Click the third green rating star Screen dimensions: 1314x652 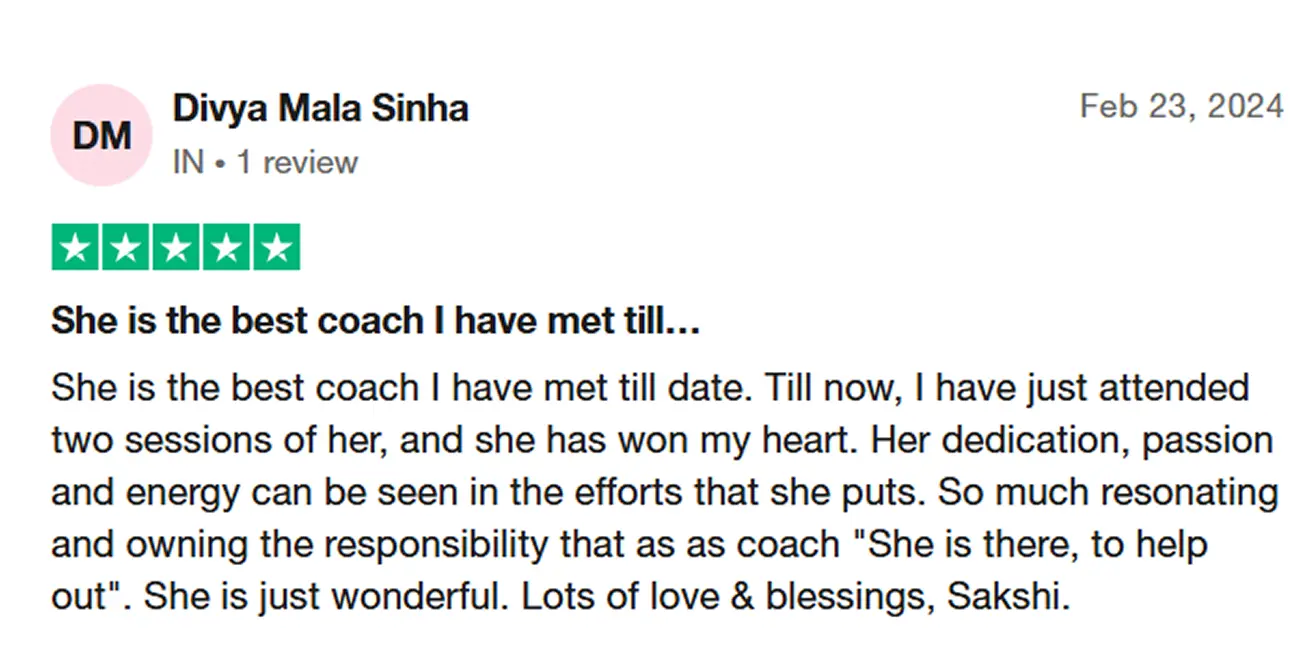[x=176, y=248]
